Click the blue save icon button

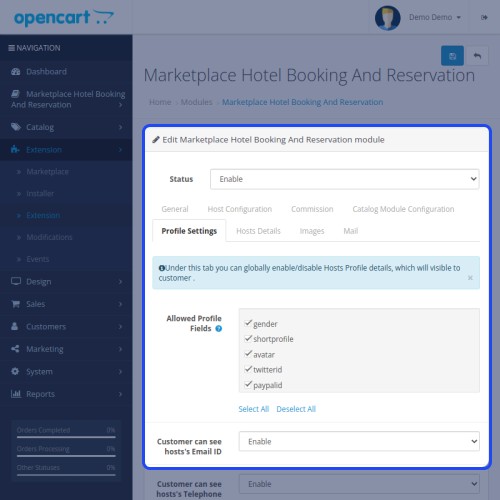[452, 56]
